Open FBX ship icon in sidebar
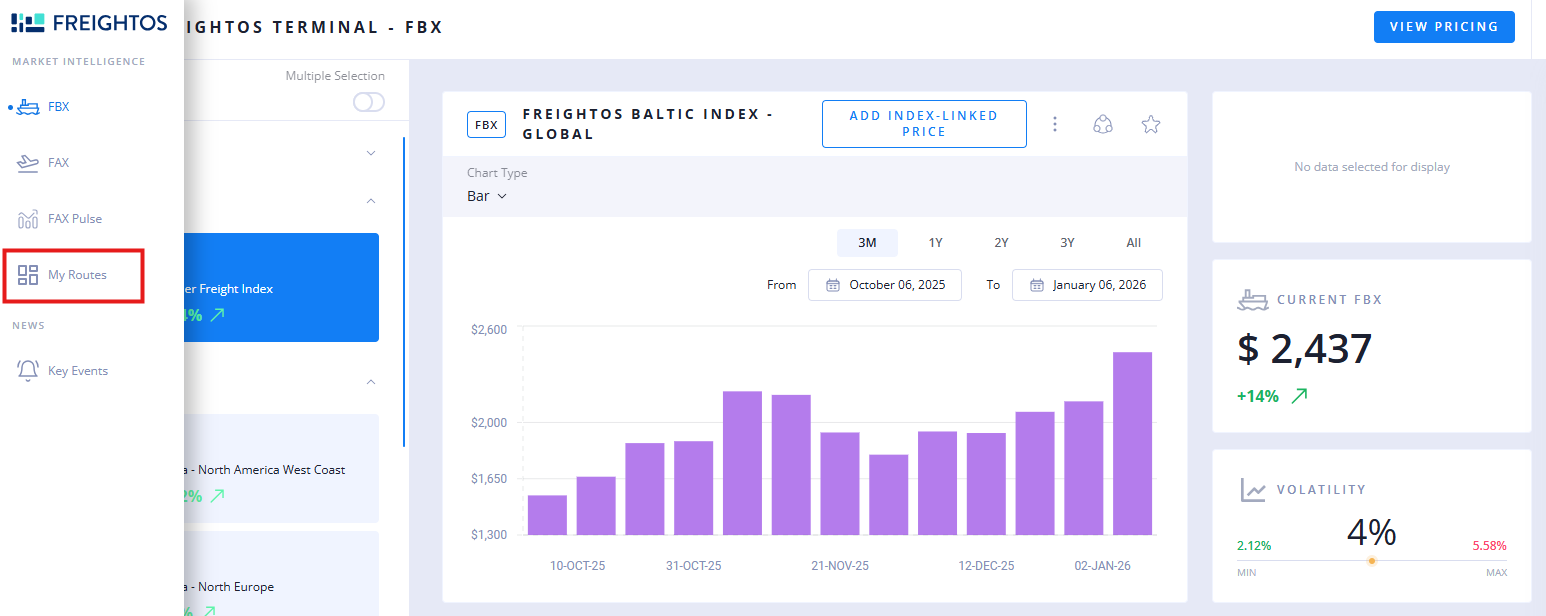 coord(29,106)
